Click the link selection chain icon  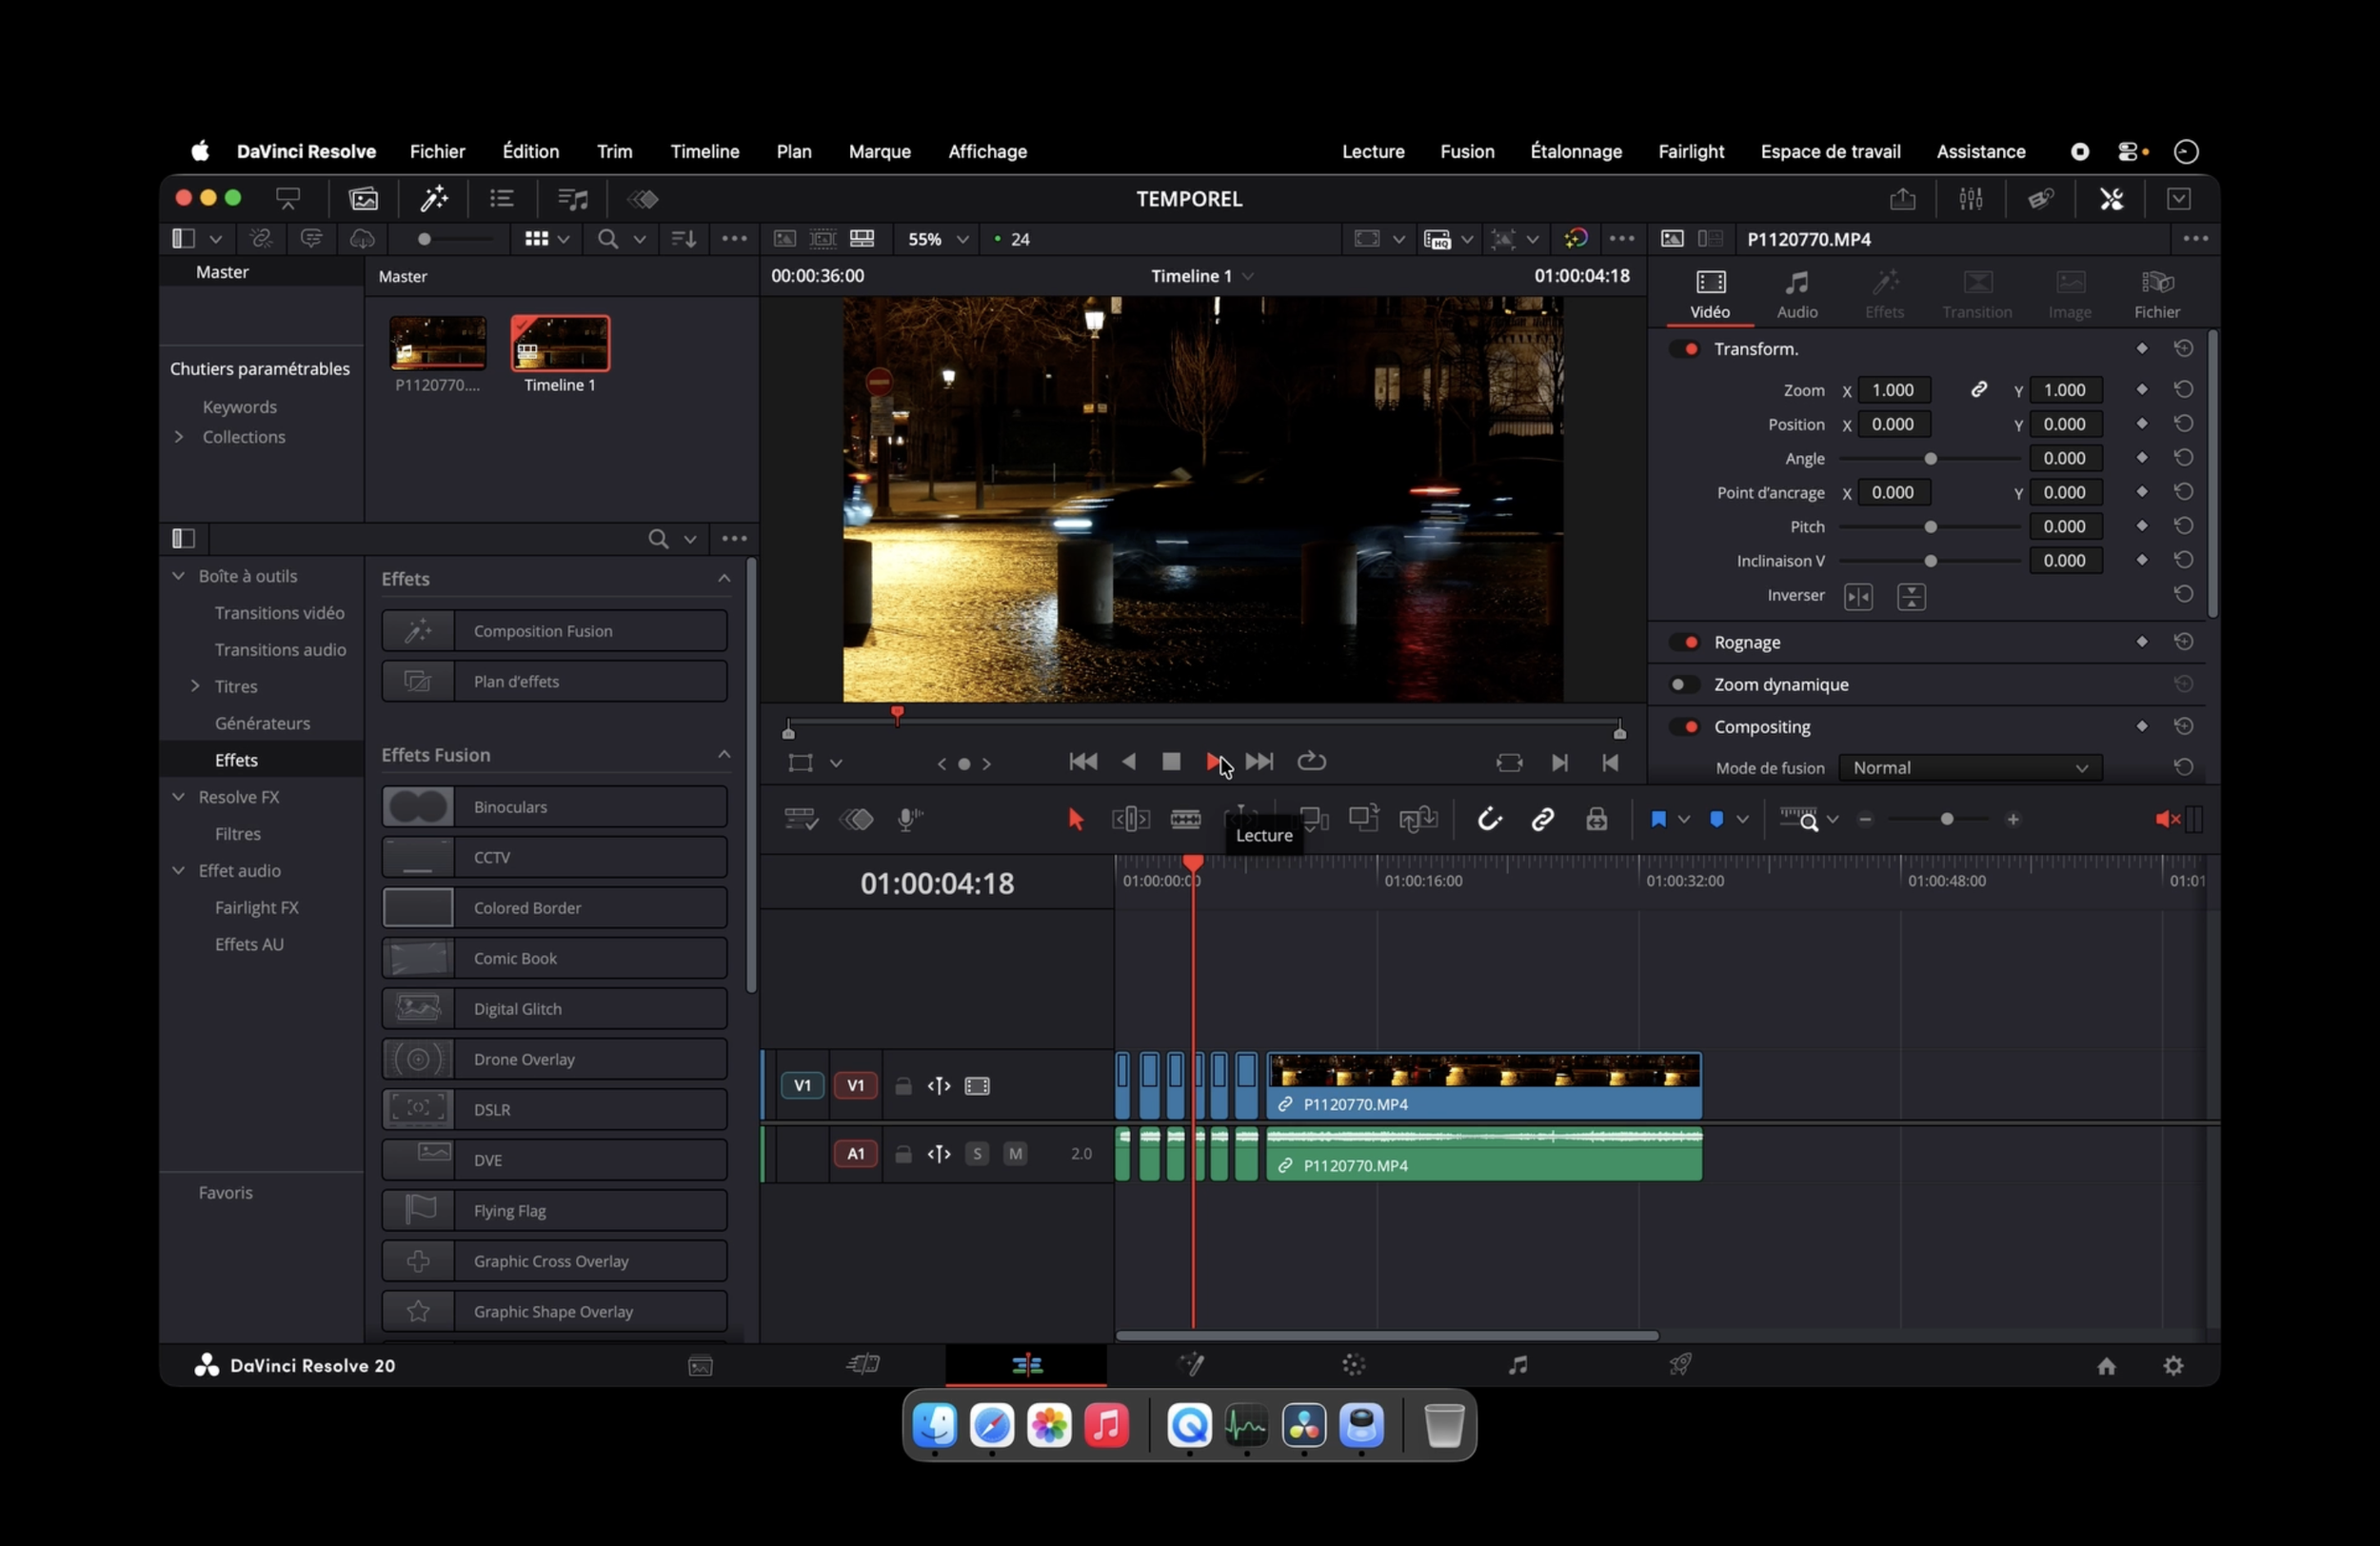(x=1542, y=820)
